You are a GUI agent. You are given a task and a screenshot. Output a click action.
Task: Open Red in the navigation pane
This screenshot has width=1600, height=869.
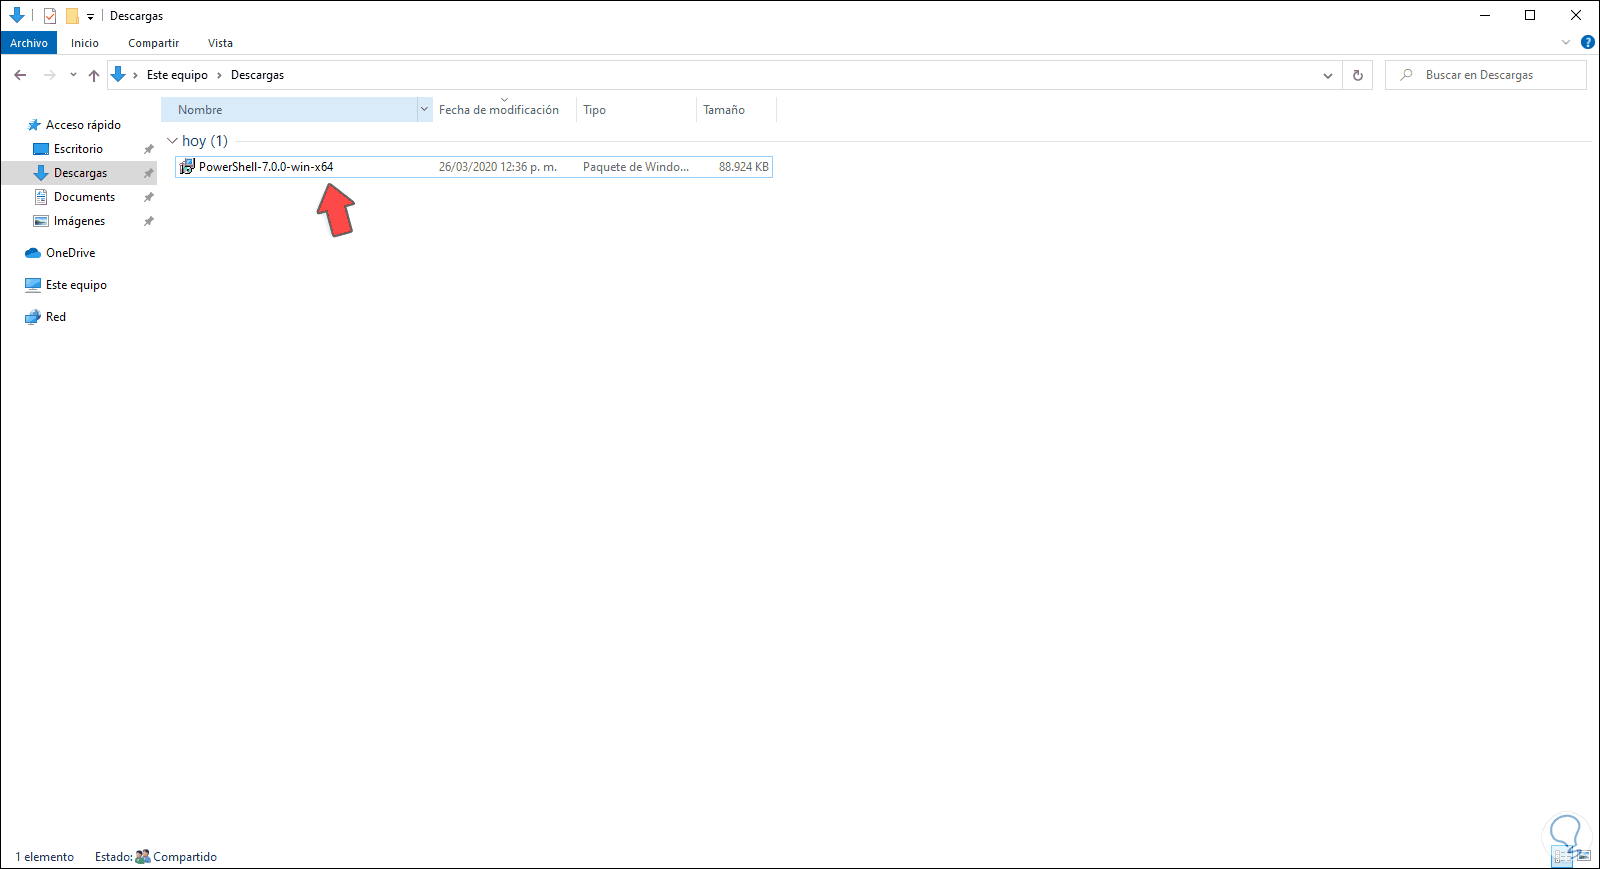coord(56,317)
